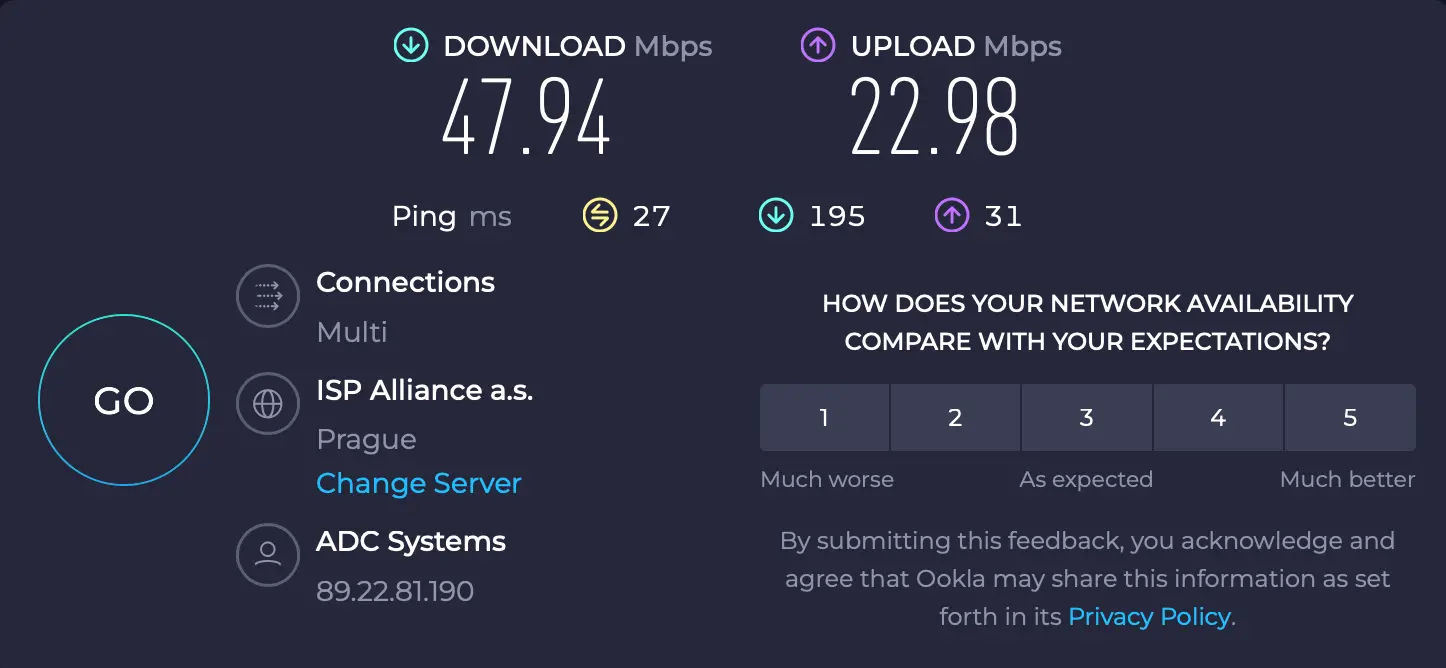Click the GO button to start test

tap(124, 401)
